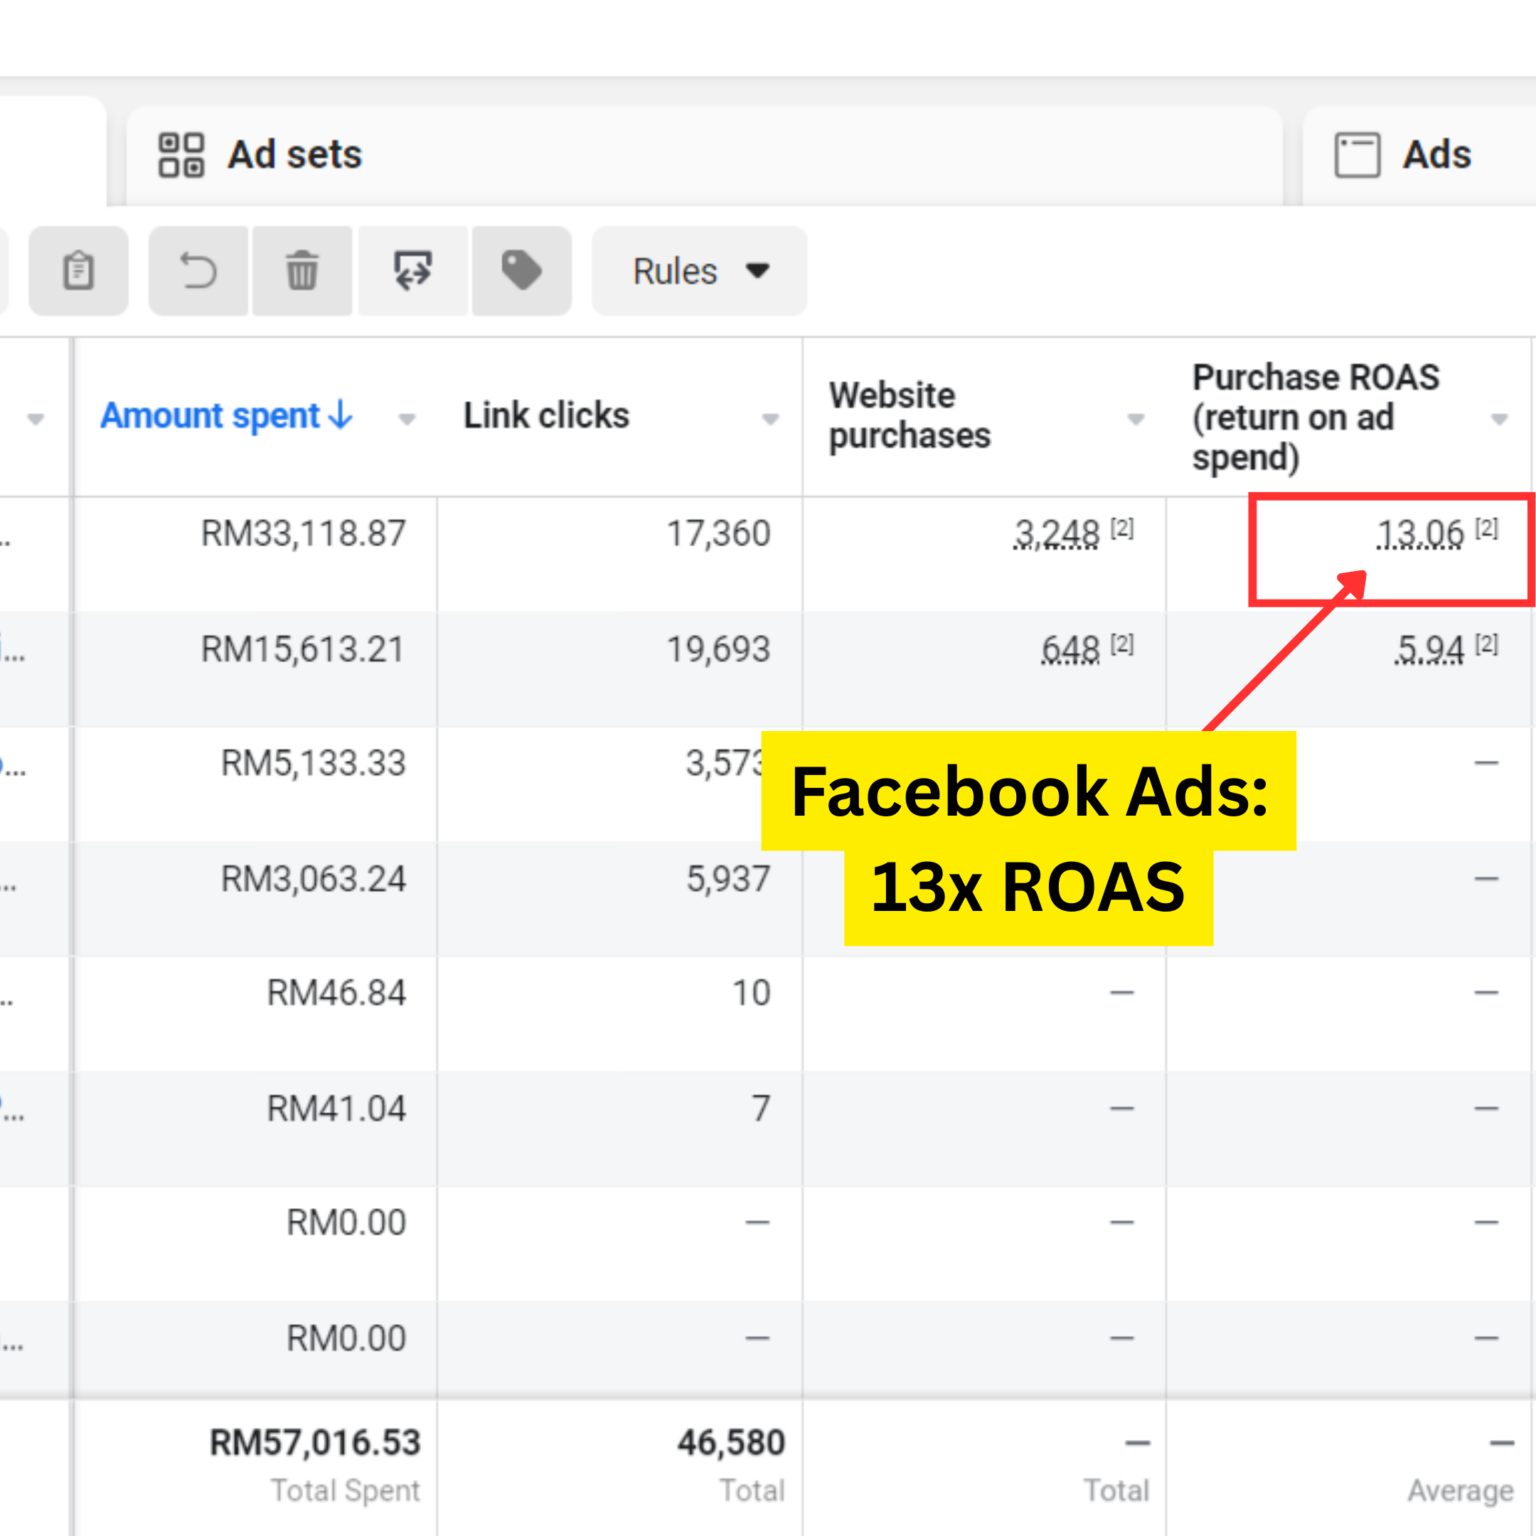
Task: Click the 13.06 ROAS value
Action: coord(1419,534)
